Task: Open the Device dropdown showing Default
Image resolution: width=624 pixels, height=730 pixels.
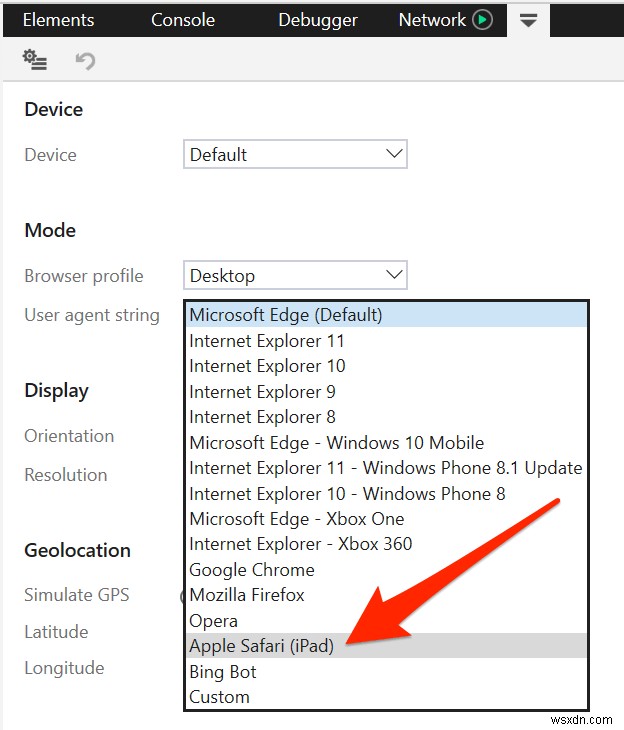Action: click(x=295, y=154)
